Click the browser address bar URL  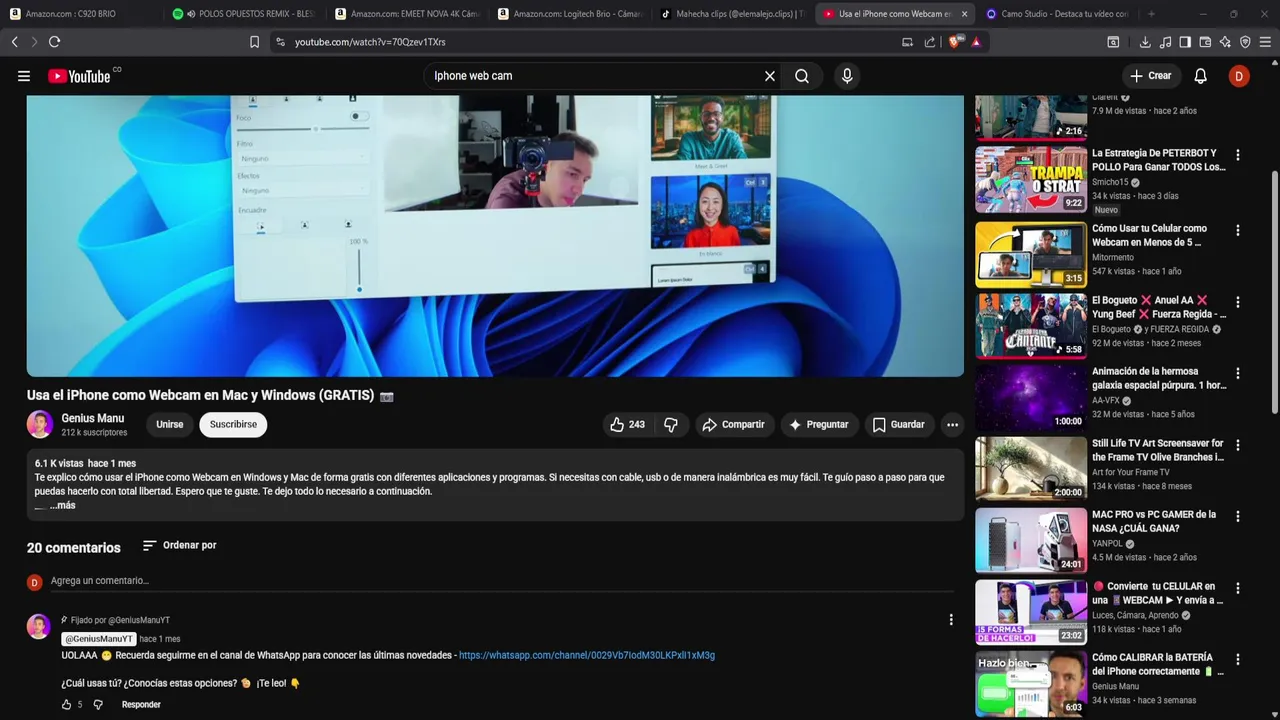[x=370, y=42]
